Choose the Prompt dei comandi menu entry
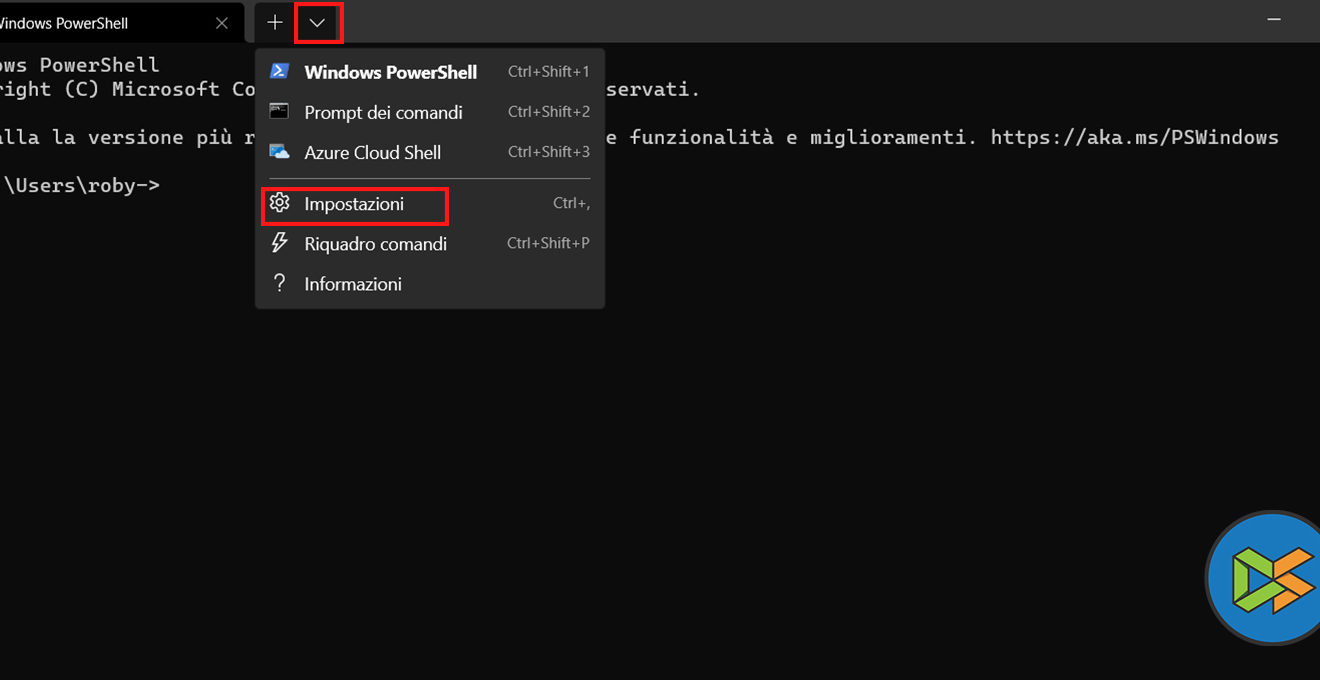 click(x=383, y=112)
